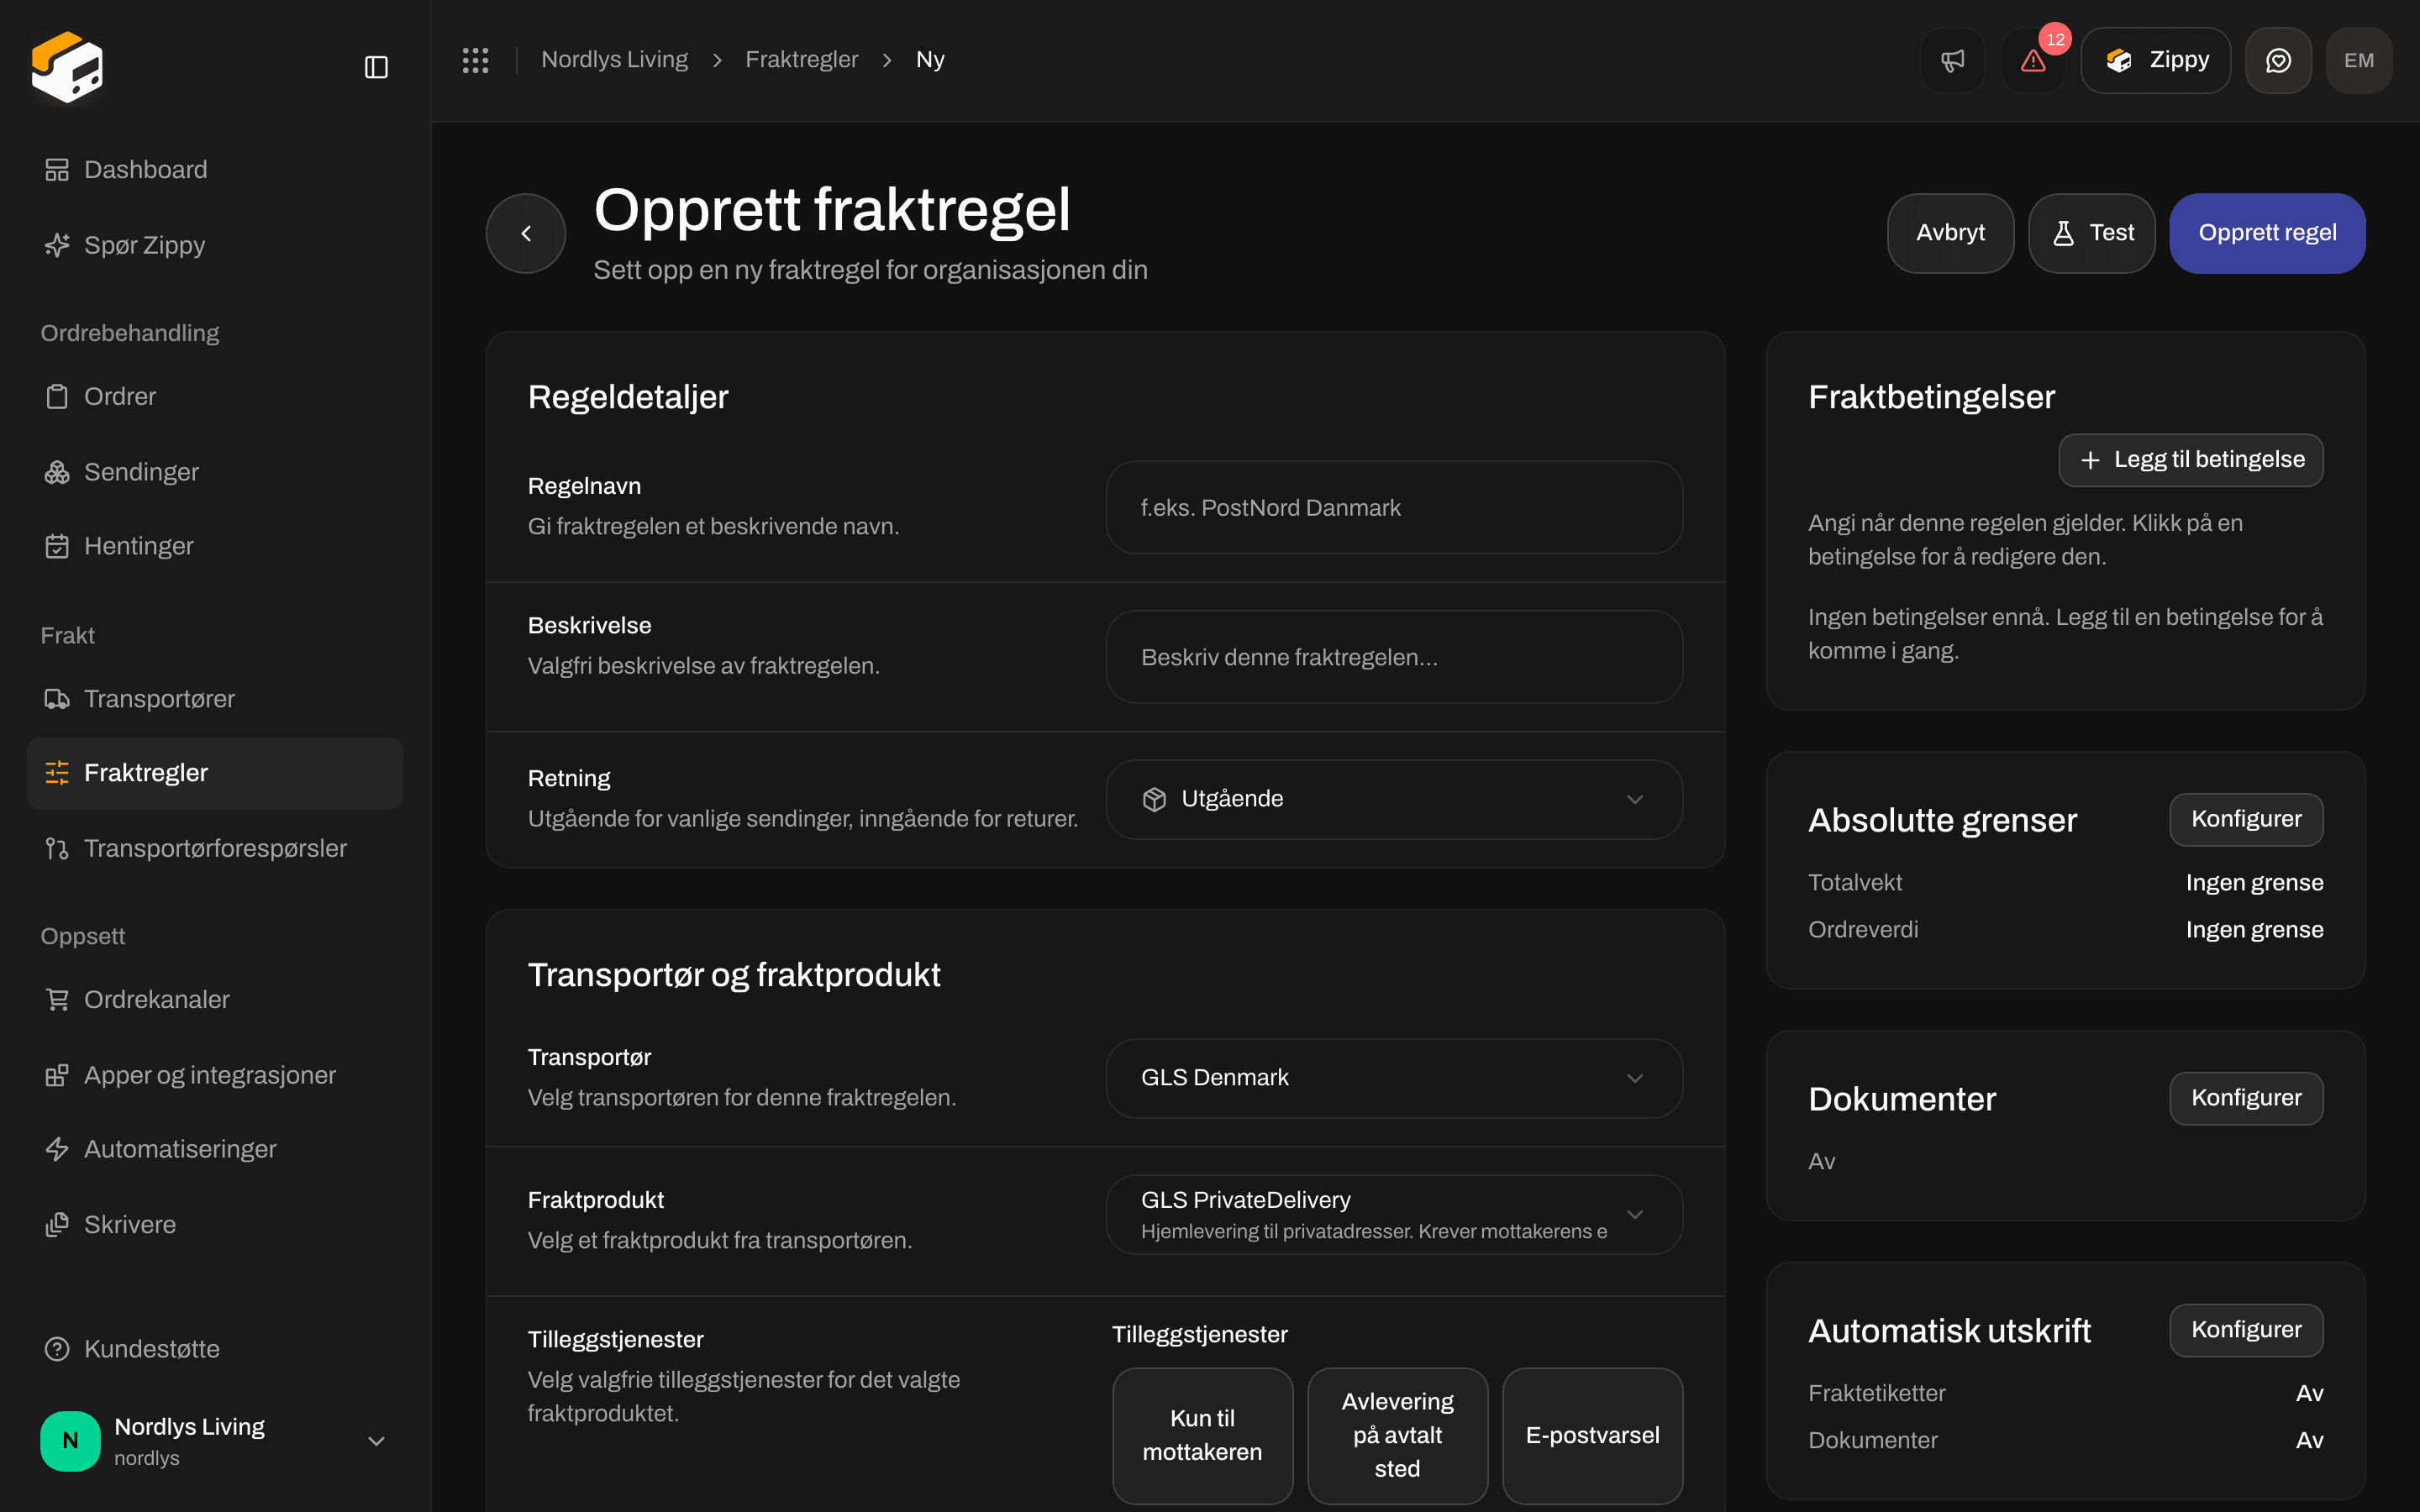Select Fraktregler in the sidebar
The height and width of the screenshot is (1512, 2420).
click(x=215, y=773)
